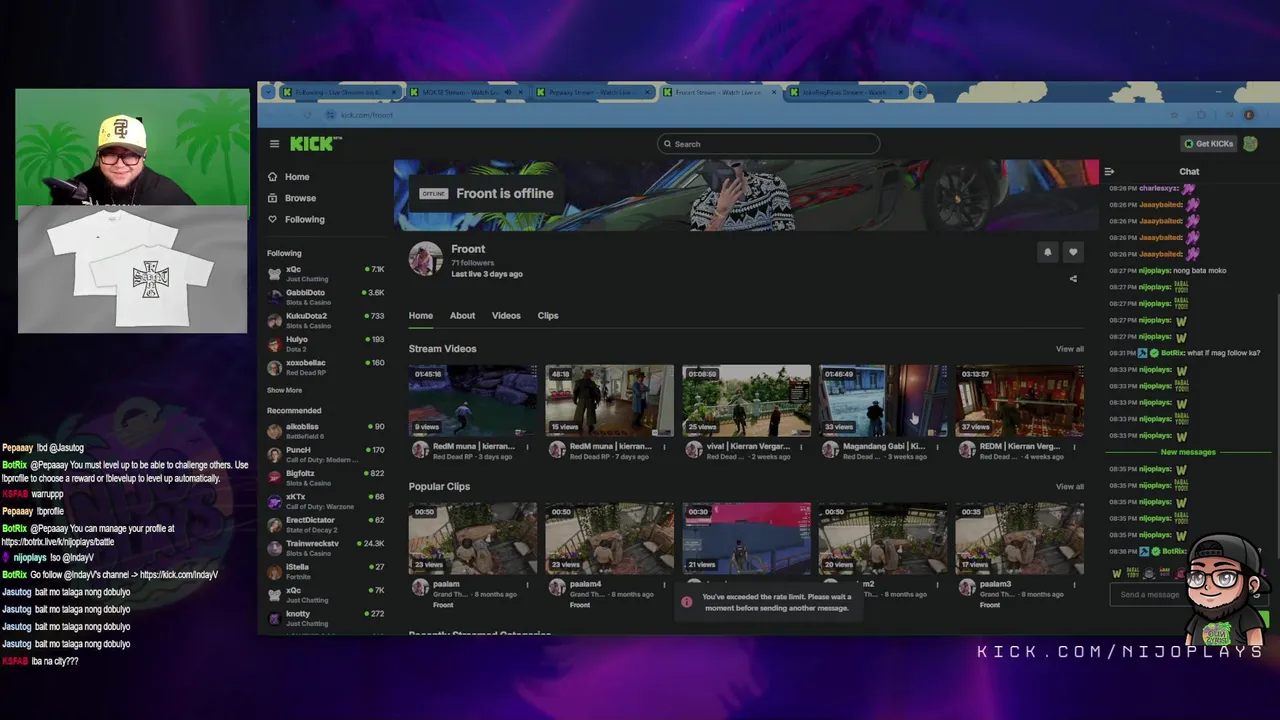Open options menu for Magandang Gabi video

pyautogui.click(x=937, y=447)
